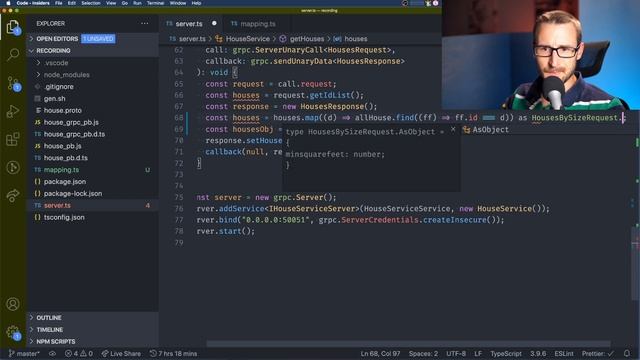Open the Go menu
640x360 pixels.
[x=124, y=3]
